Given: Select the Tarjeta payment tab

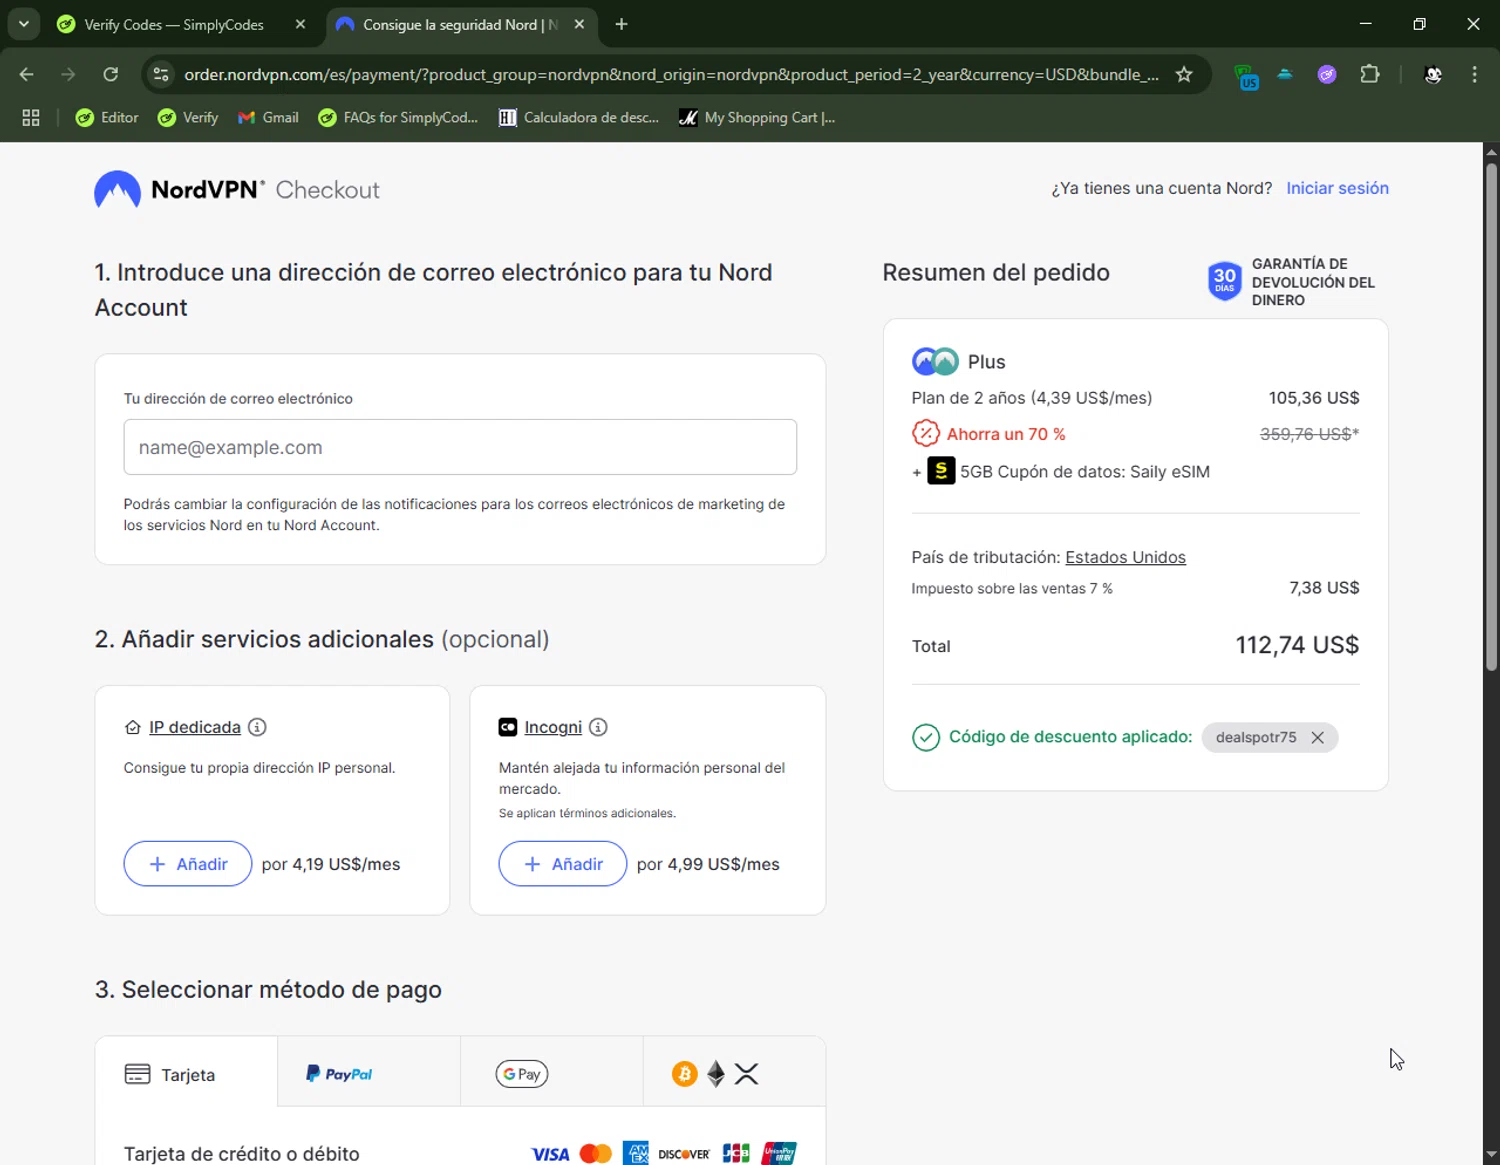Looking at the screenshot, I should coord(186,1074).
